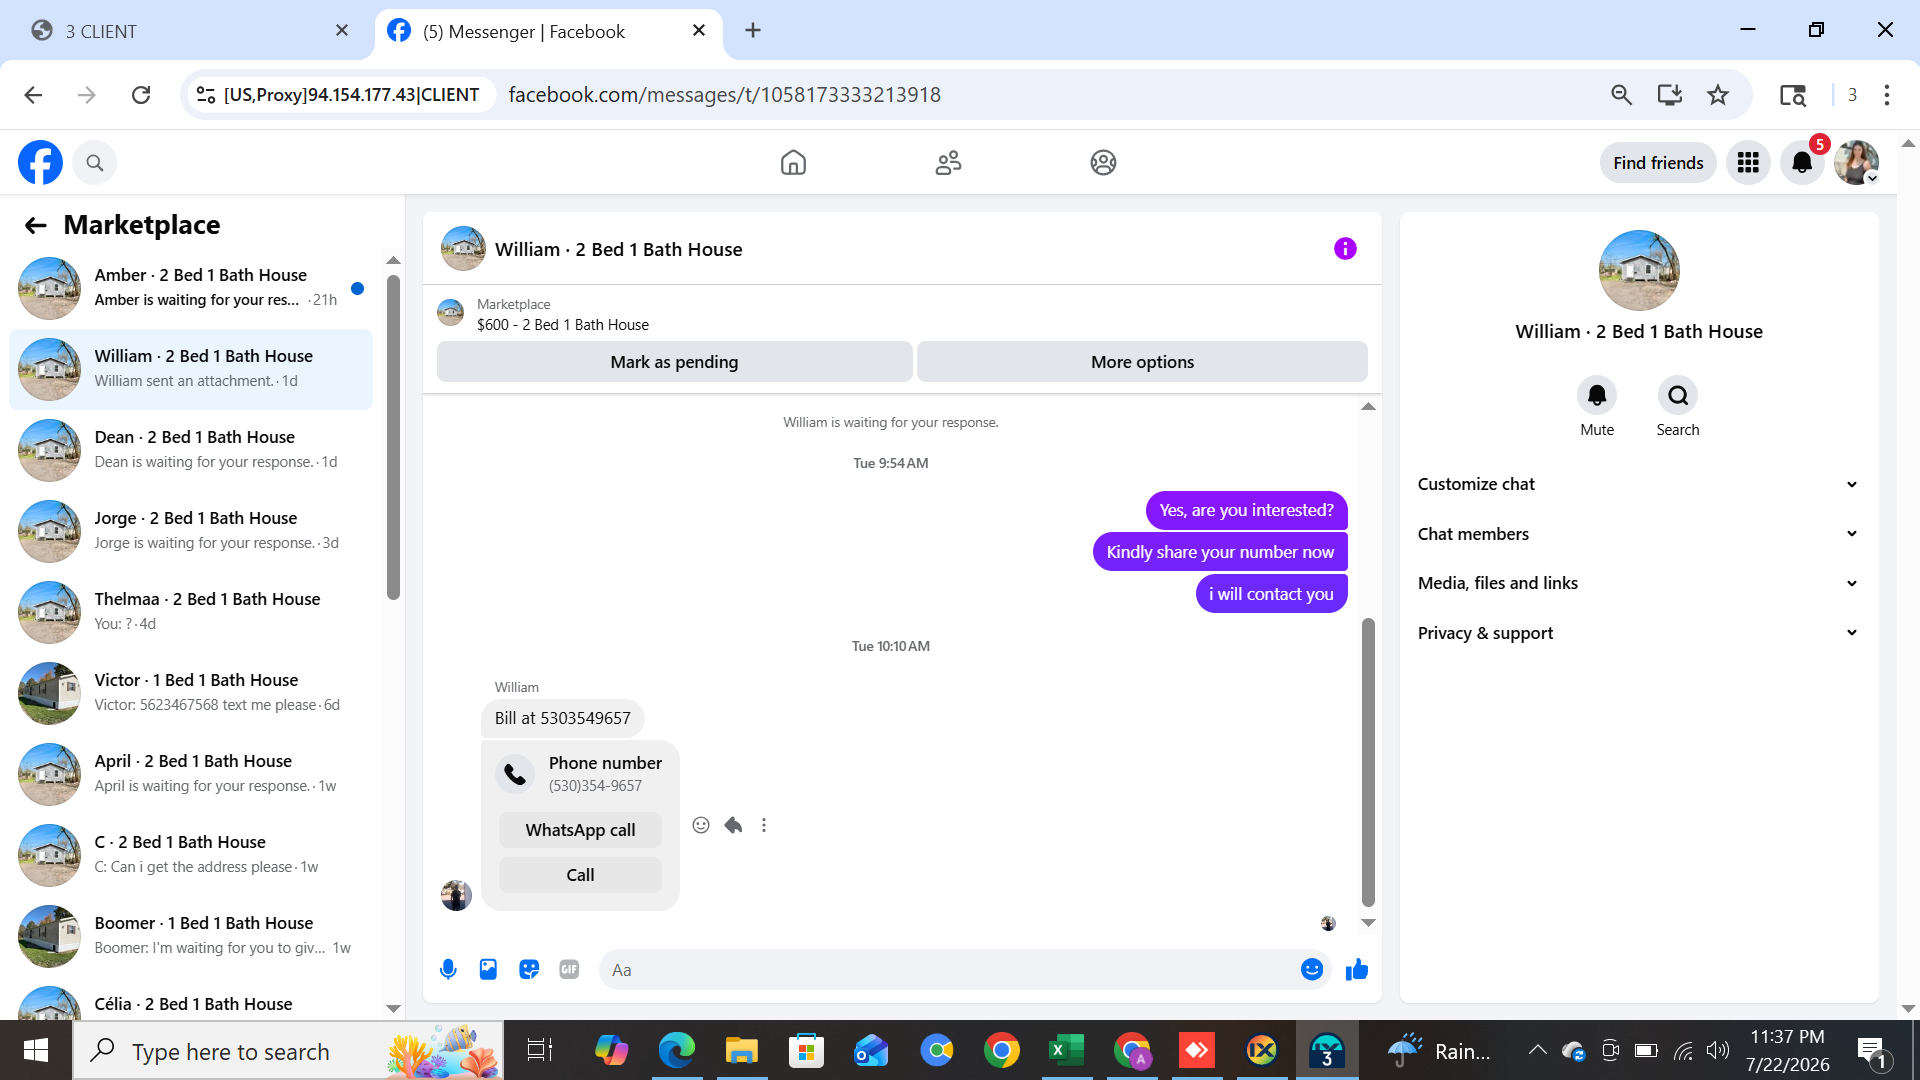Image resolution: width=1920 pixels, height=1080 pixels.
Task: Send a thumbs-up like
Action: [x=1357, y=969]
